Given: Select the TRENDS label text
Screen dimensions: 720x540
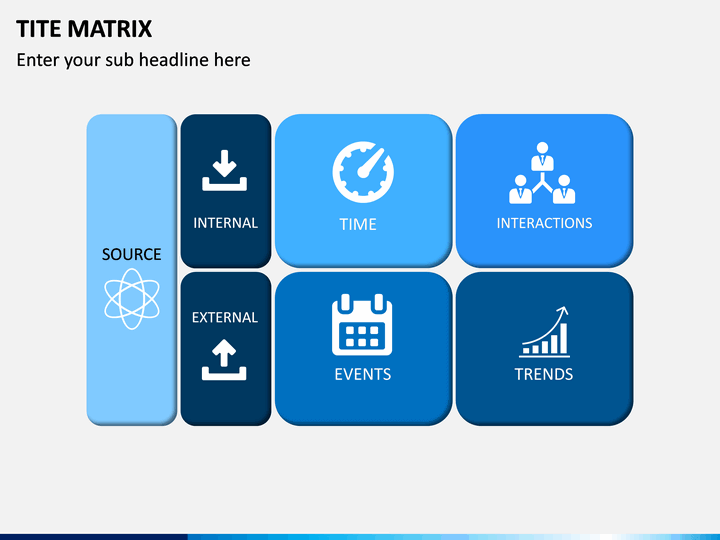Looking at the screenshot, I should (544, 374).
